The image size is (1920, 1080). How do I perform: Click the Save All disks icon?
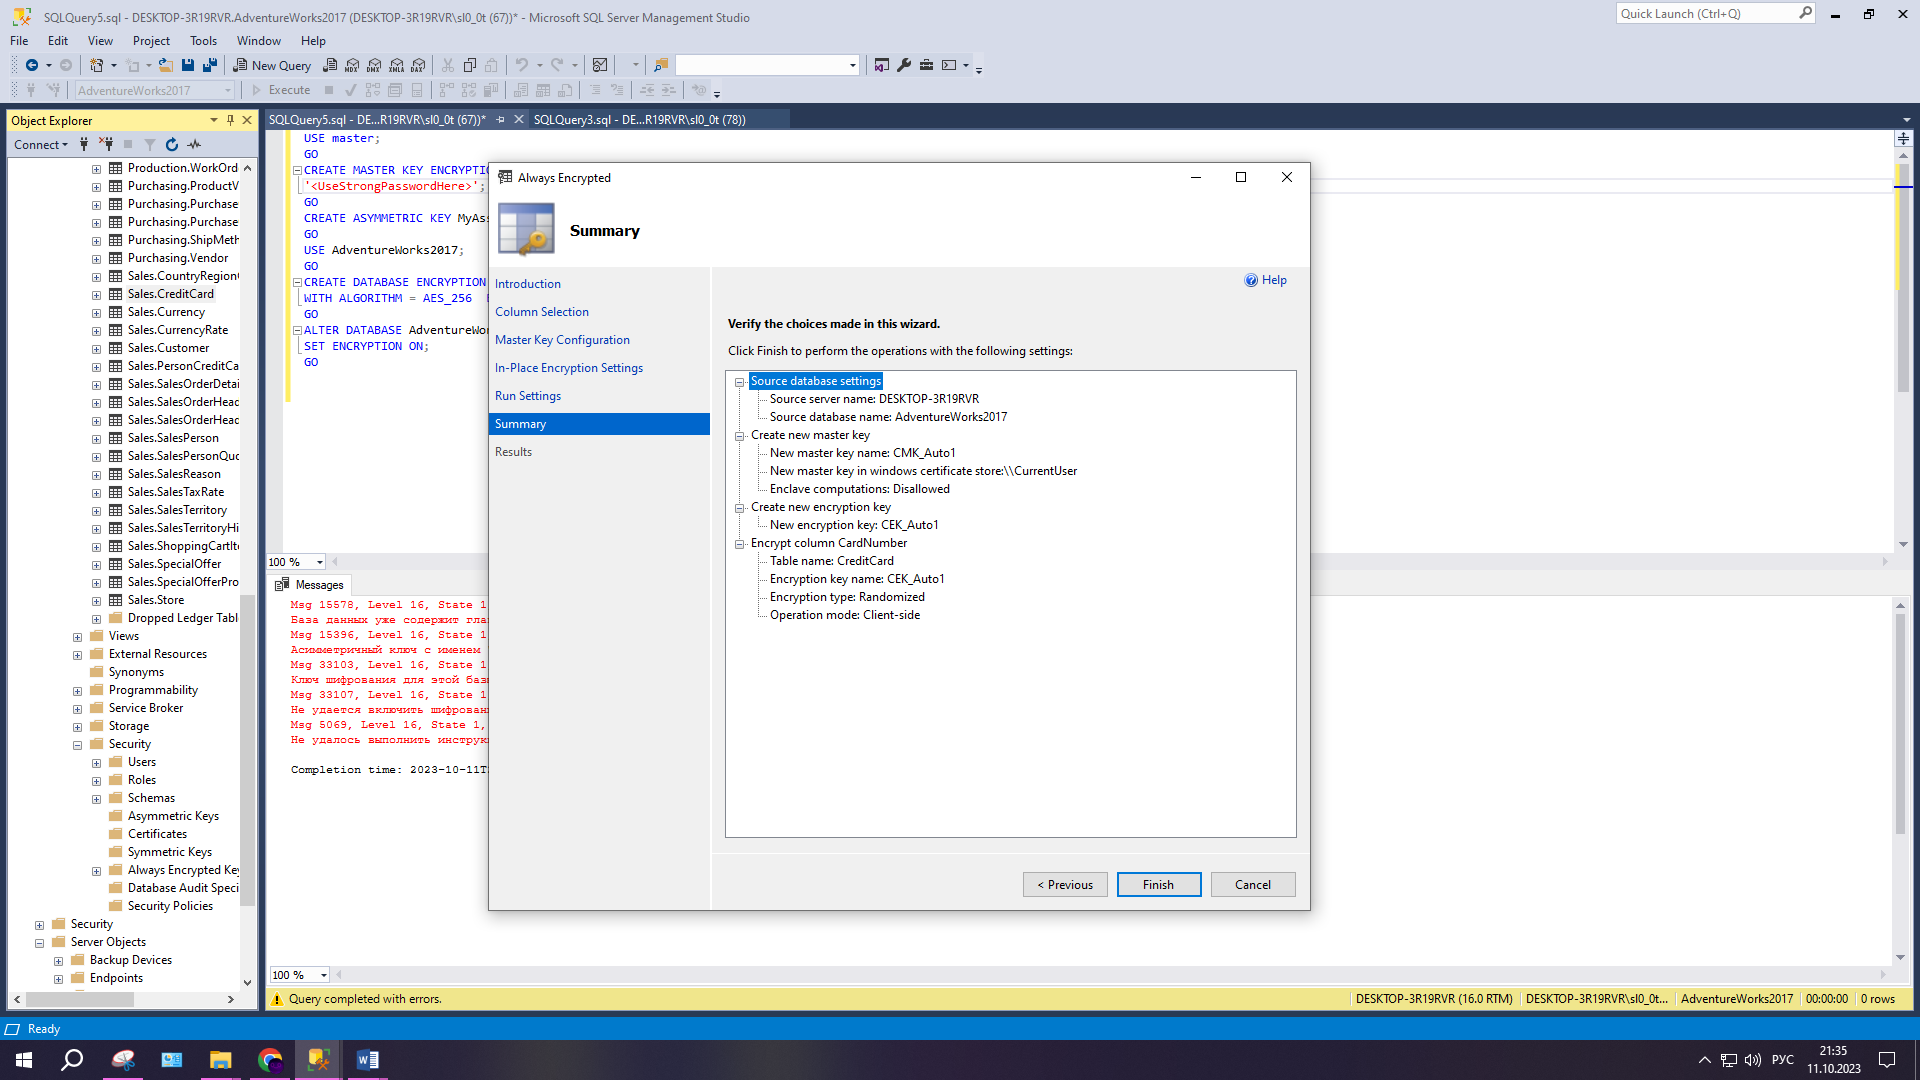pyautogui.click(x=210, y=65)
